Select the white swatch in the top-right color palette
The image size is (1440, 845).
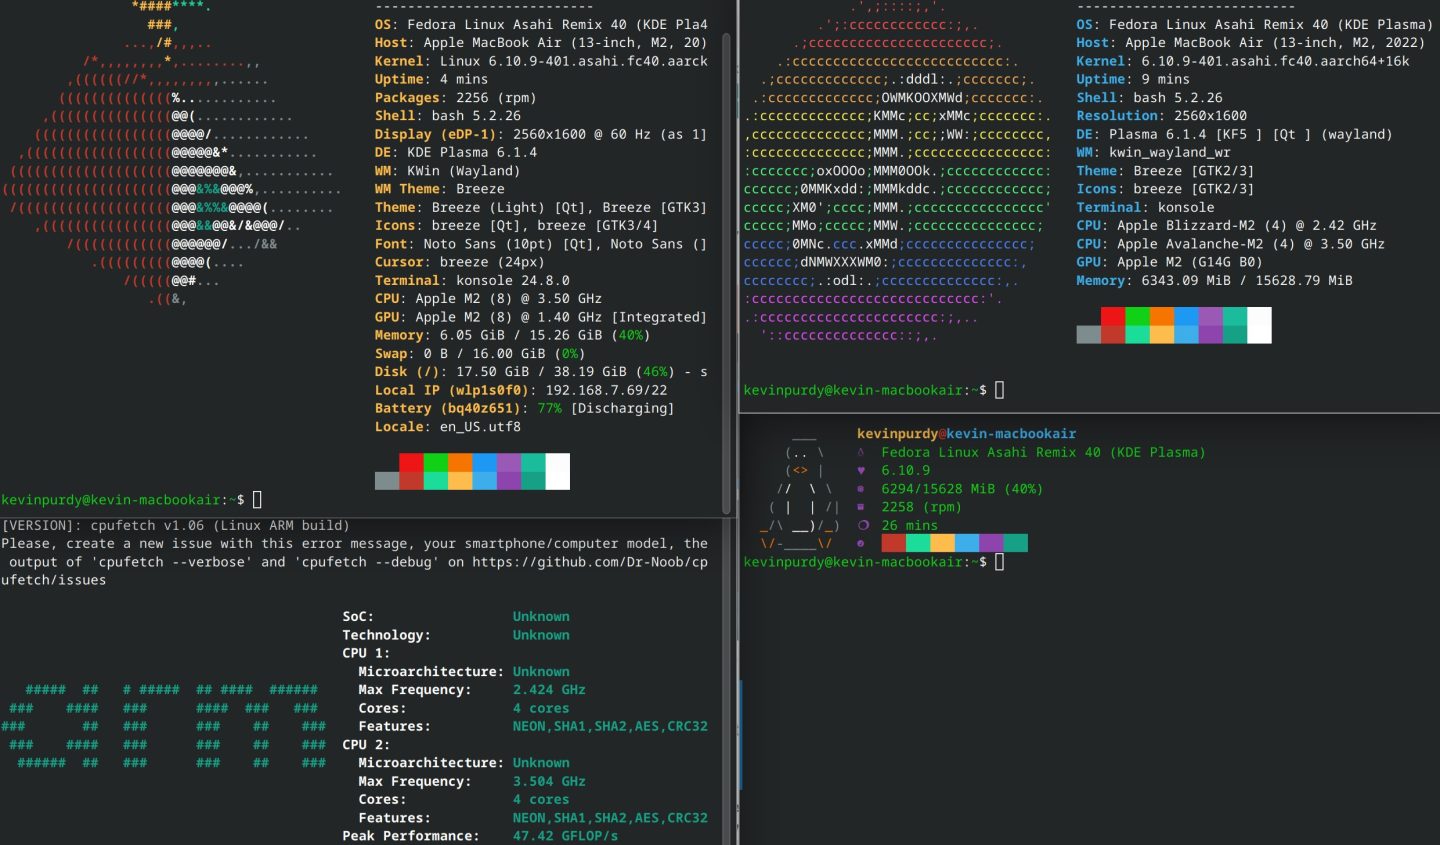pyautogui.click(x=1259, y=324)
